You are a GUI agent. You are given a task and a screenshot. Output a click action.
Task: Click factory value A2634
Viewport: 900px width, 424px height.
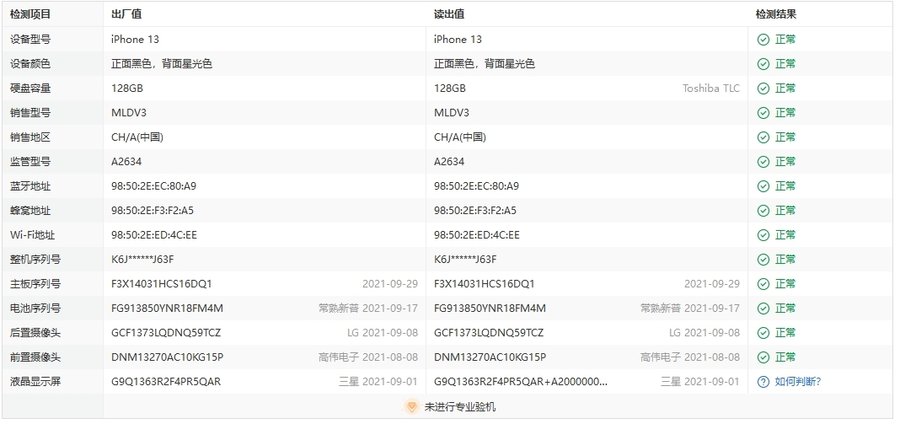(126, 162)
